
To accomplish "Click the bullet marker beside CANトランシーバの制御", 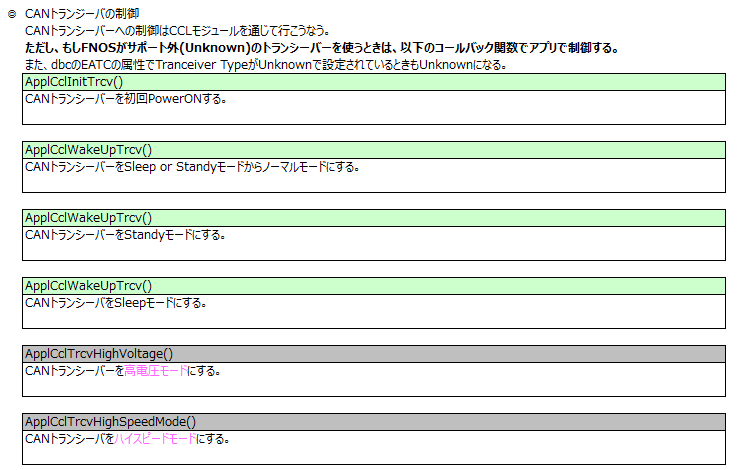I will (x=12, y=14).
